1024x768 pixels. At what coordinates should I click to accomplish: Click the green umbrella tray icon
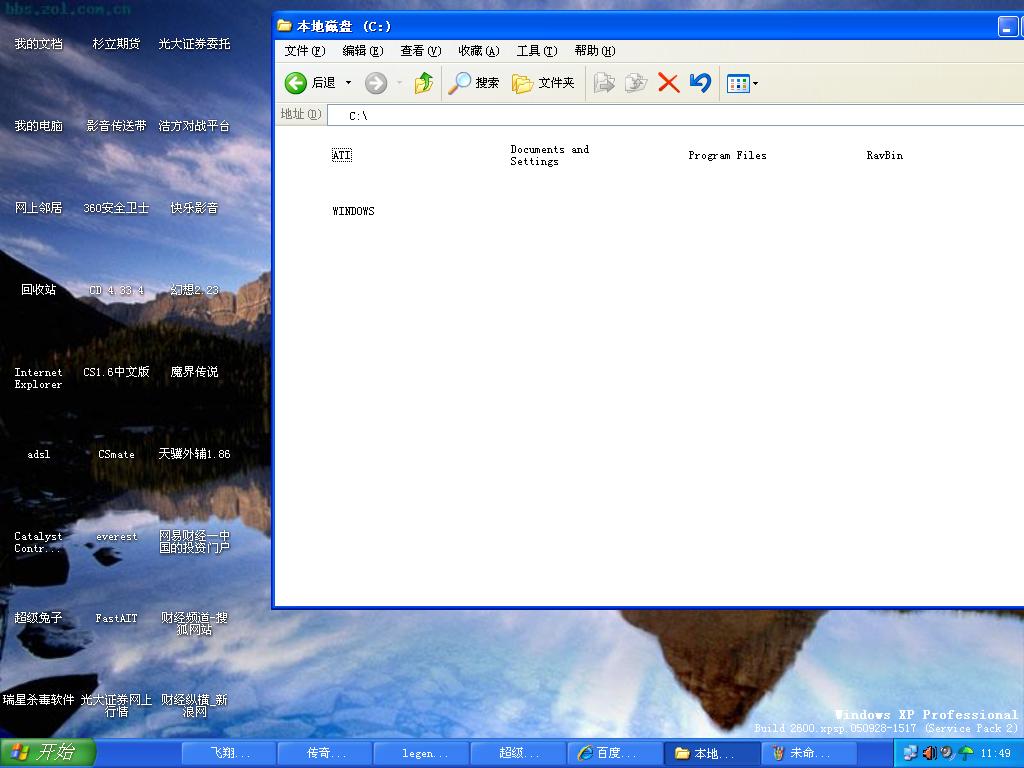coord(965,753)
